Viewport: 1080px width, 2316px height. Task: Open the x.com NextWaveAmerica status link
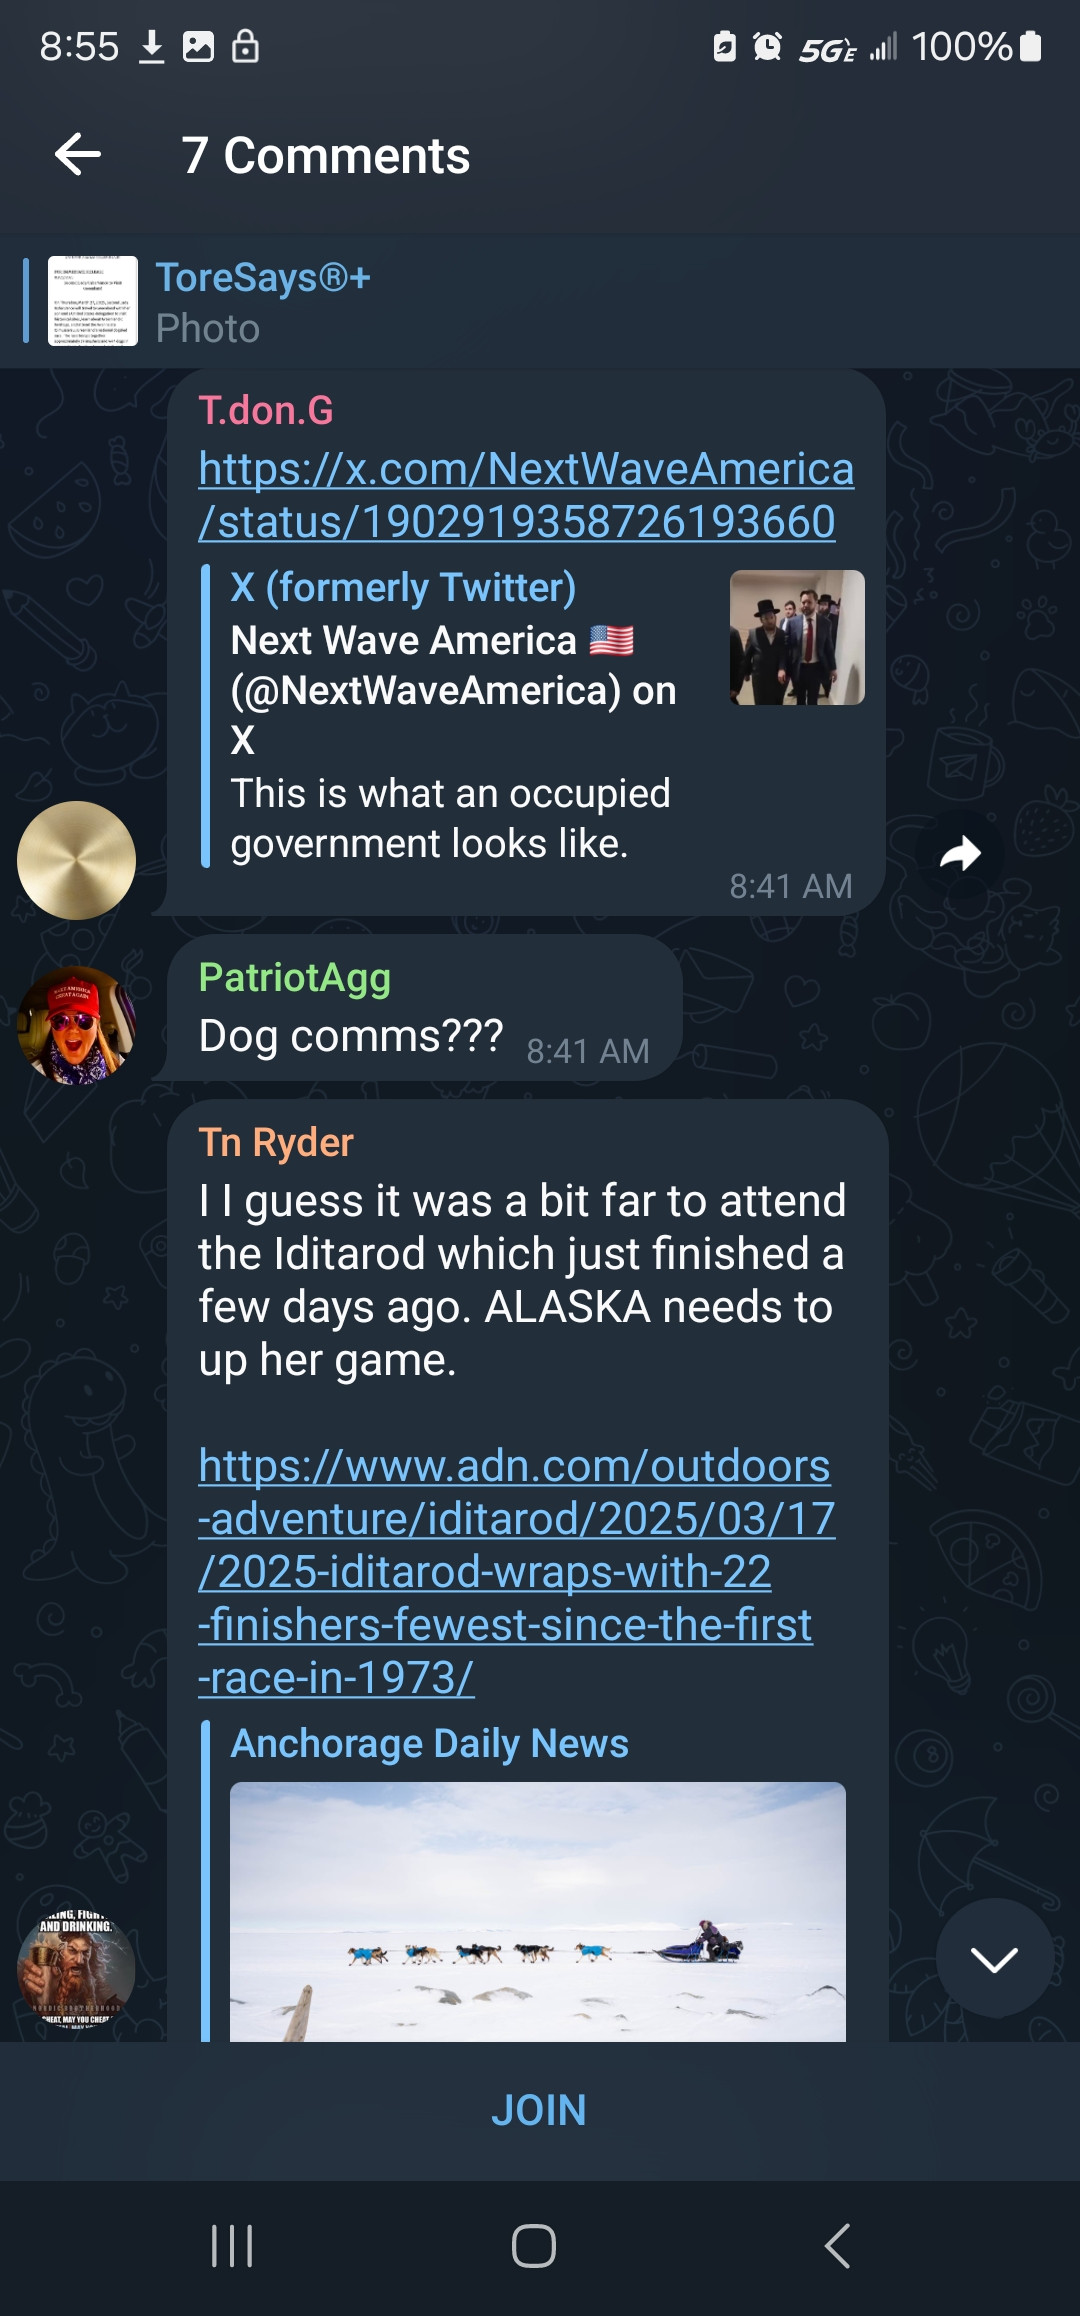click(x=526, y=495)
